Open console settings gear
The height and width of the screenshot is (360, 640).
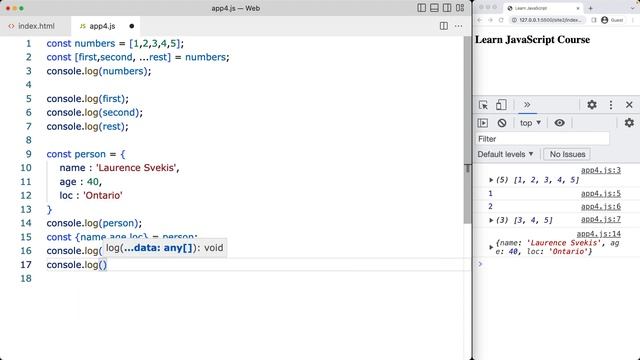click(x=629, y=123)
